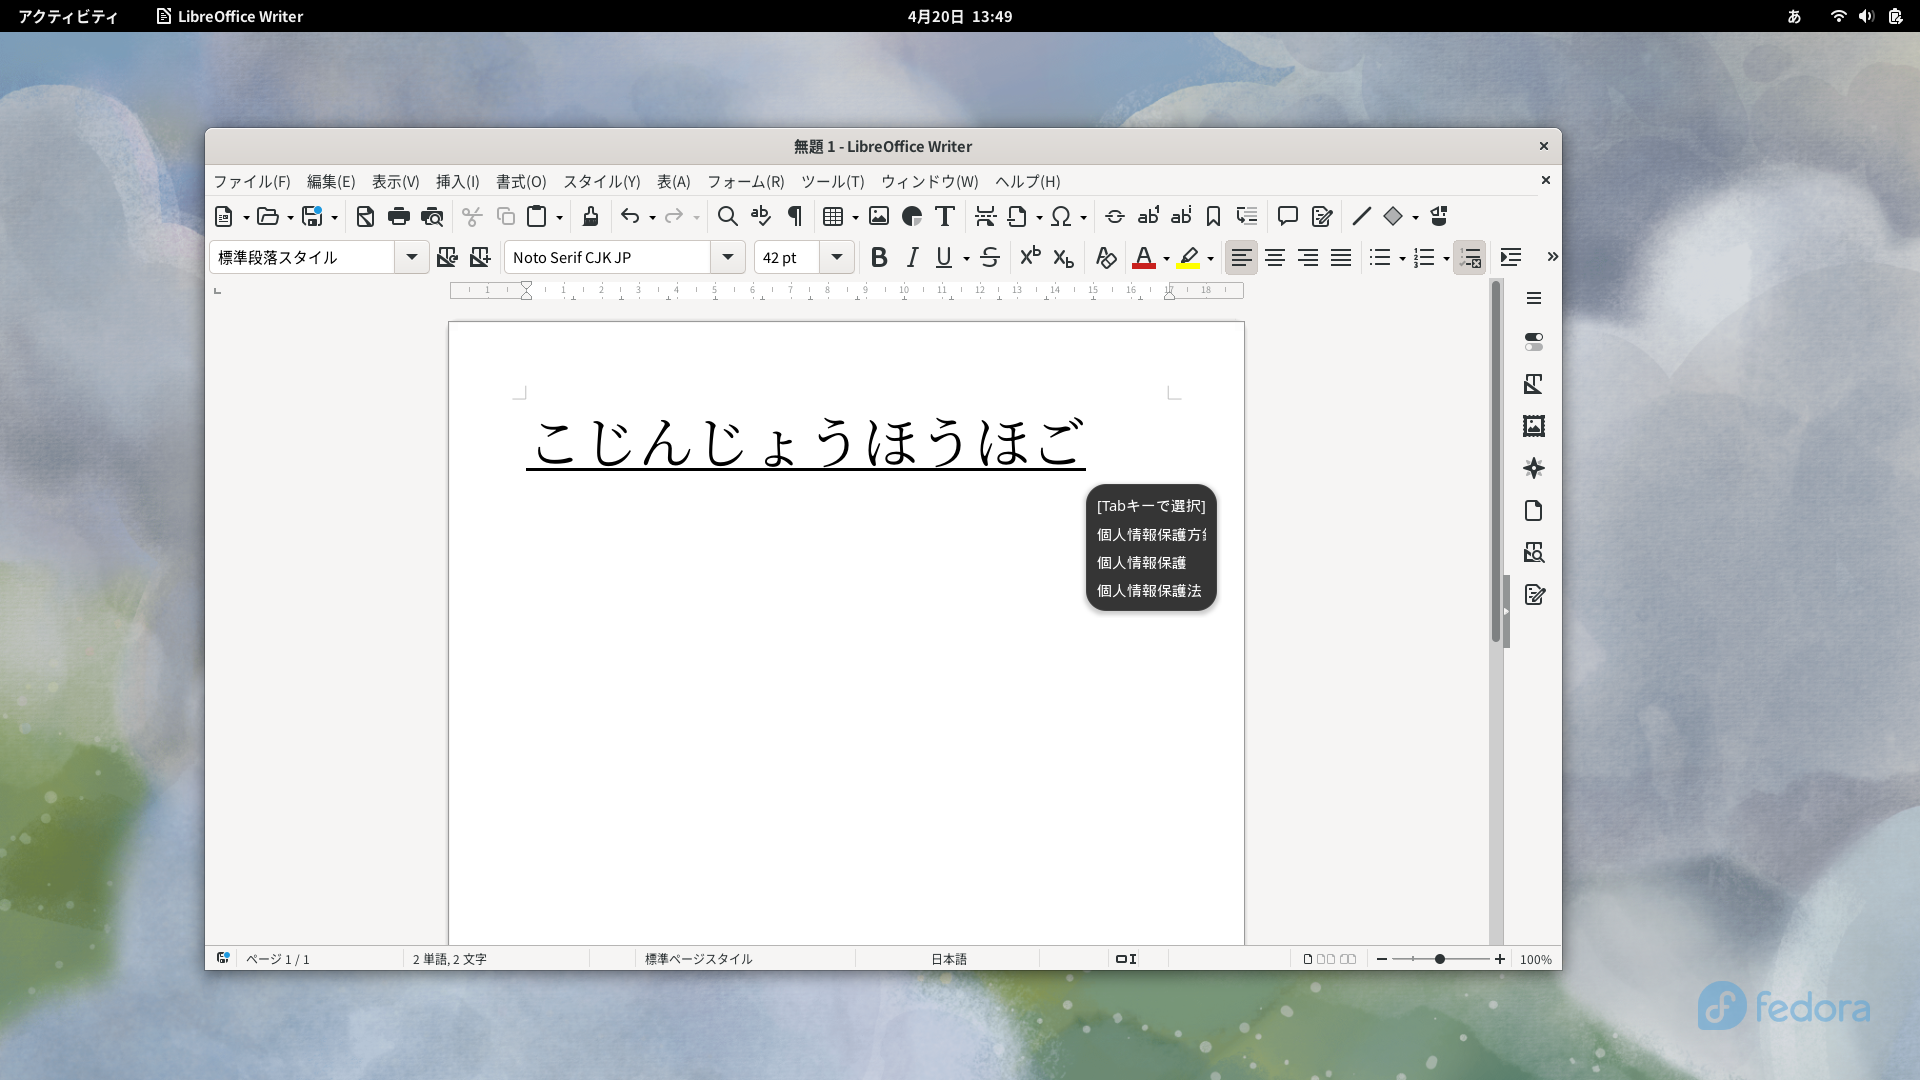Open the sidebar Gallery panel icon
This screenshot has height=1080, width=1920.
1534,427
